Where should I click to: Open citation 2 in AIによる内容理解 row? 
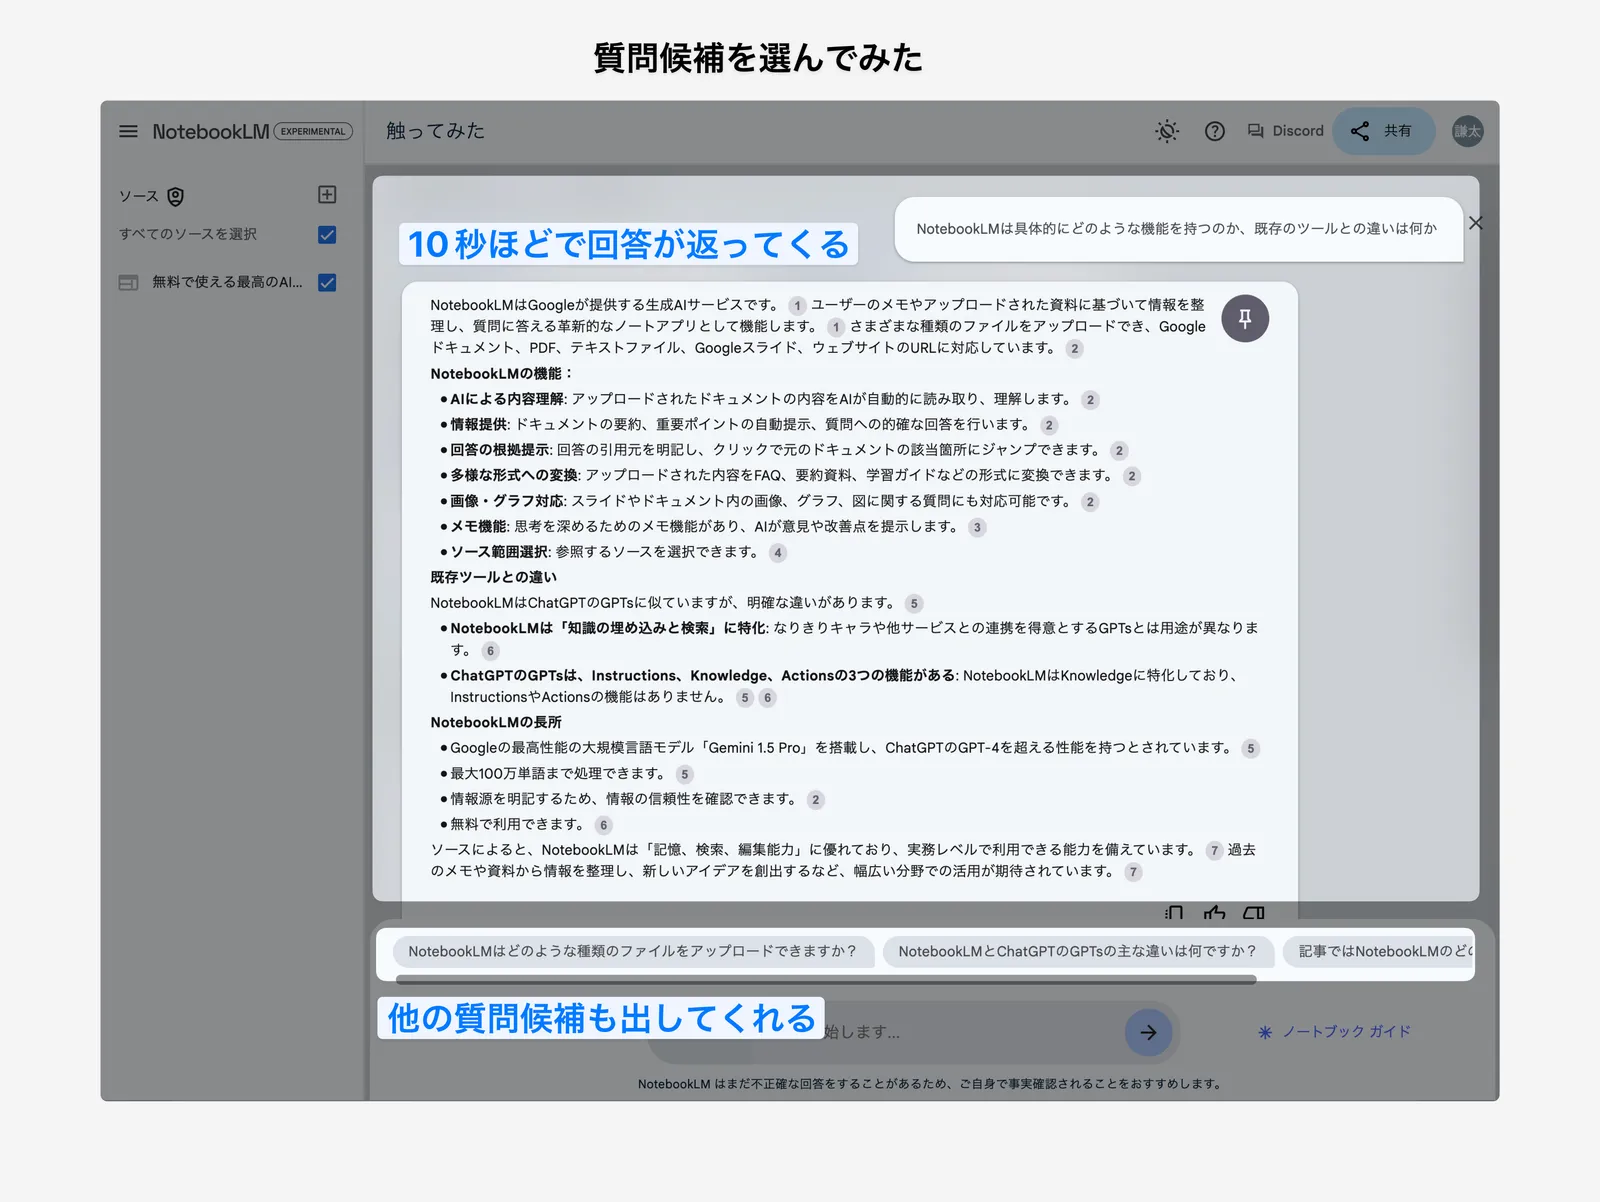pos(1090,400)
